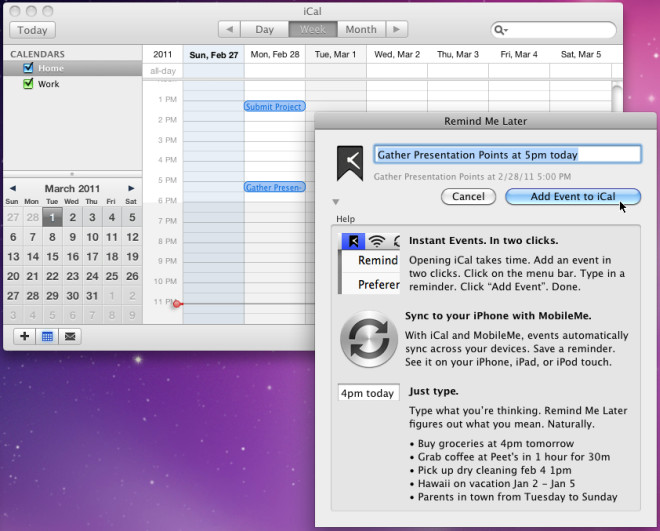Click the Remind Me Later bookmark icon

point(349,164)
